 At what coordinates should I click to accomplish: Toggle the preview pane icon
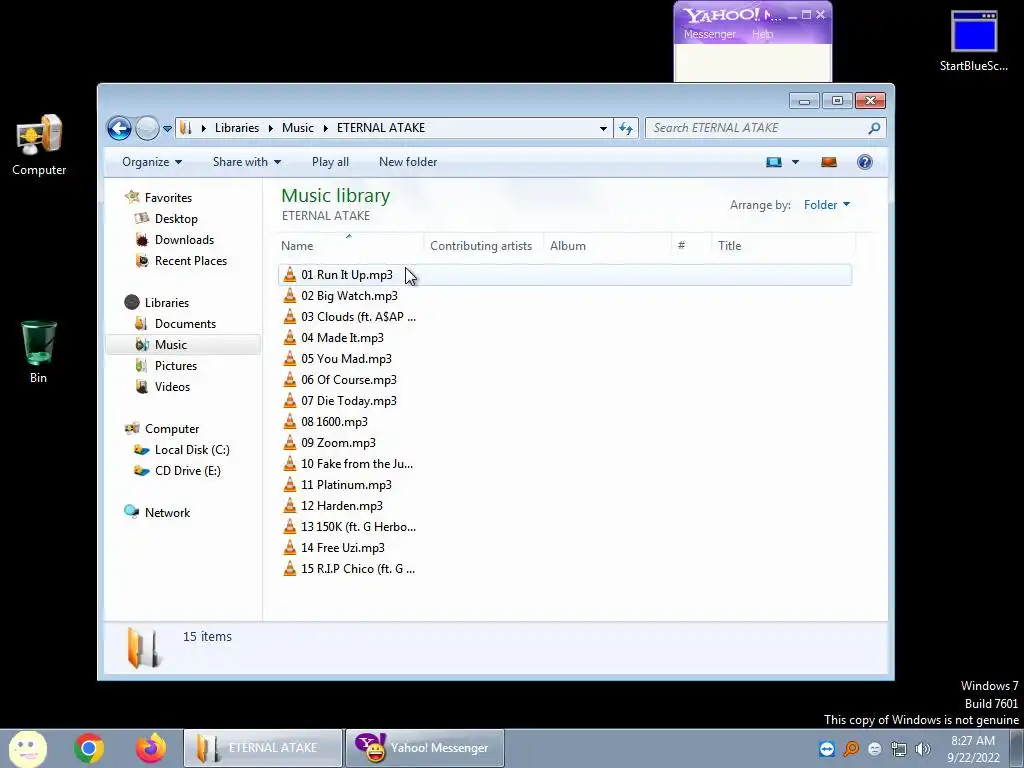coord(829,162)
